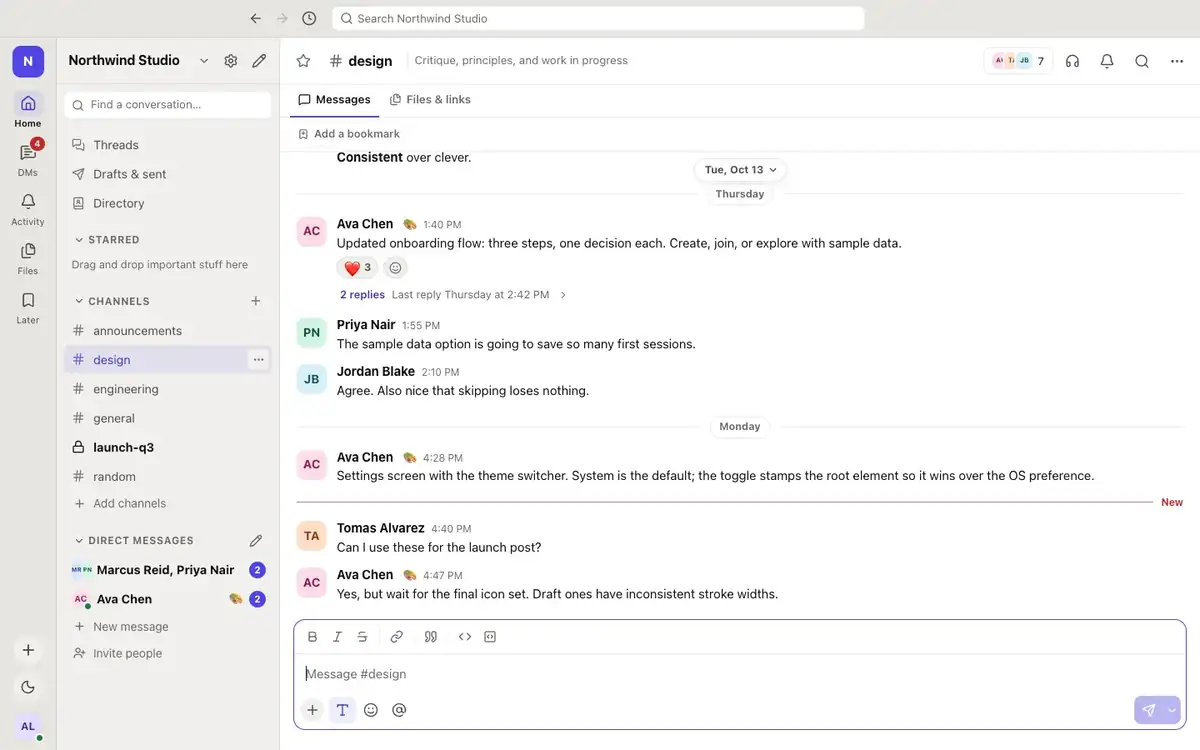Start a new DM with pencil icon
1200x750 pixels.
pyautogui.click(x=256, y=540)
